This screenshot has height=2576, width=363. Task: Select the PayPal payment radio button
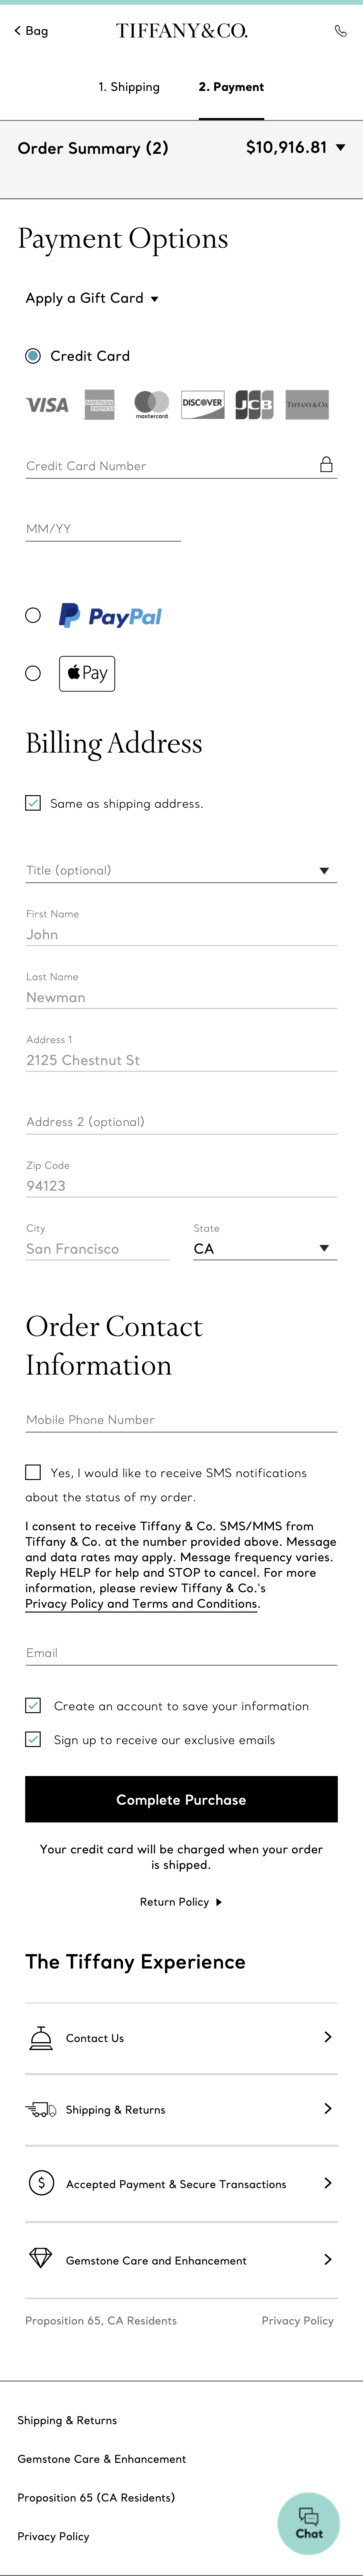[x=33, y=615]
